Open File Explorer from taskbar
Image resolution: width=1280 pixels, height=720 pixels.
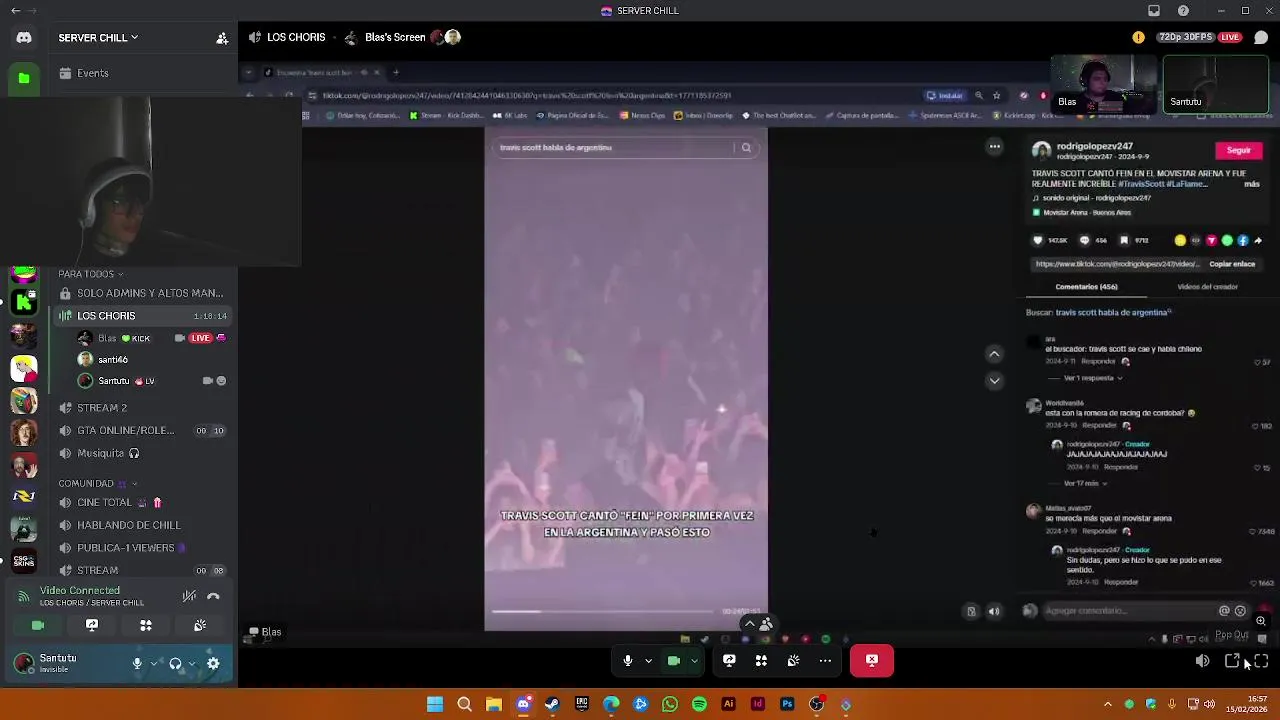(493, 704)
